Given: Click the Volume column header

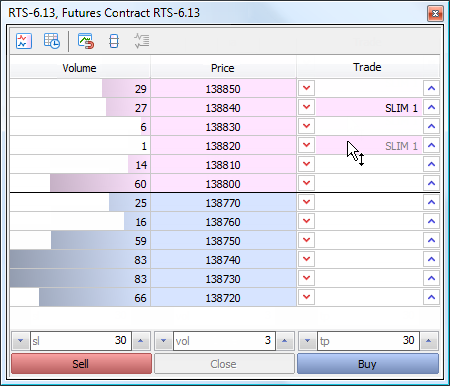Looking at the screenshot, I should pos(80,68).
